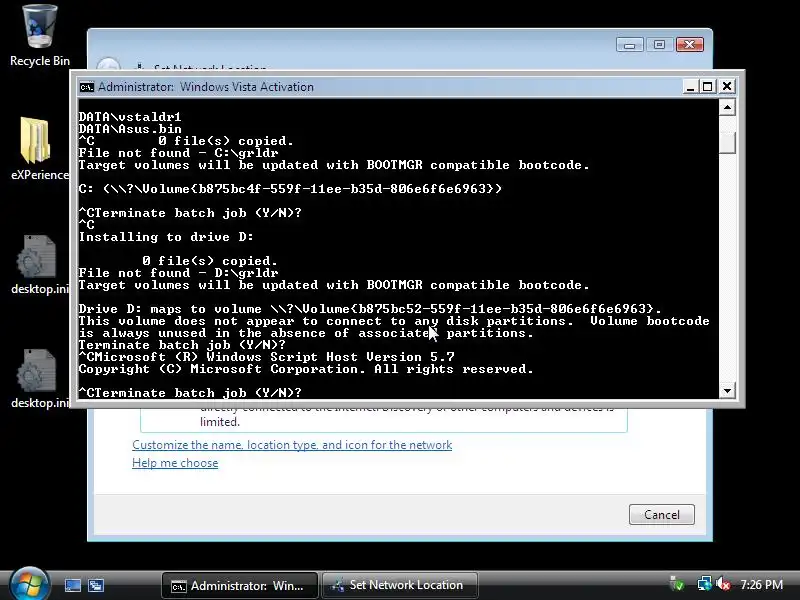
Task: Click Switch between windows quick launch icon
Action: click(95, 585)
